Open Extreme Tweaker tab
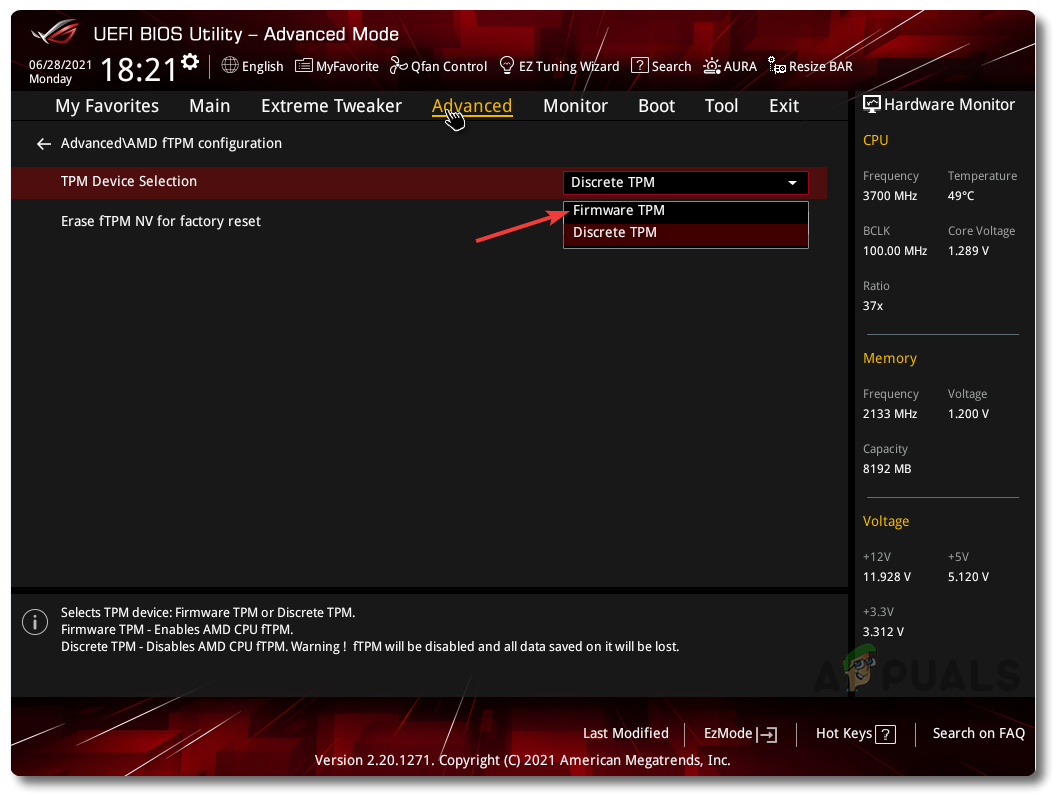This screenshot has width=1054, height=794. click(x=331, y=106)
